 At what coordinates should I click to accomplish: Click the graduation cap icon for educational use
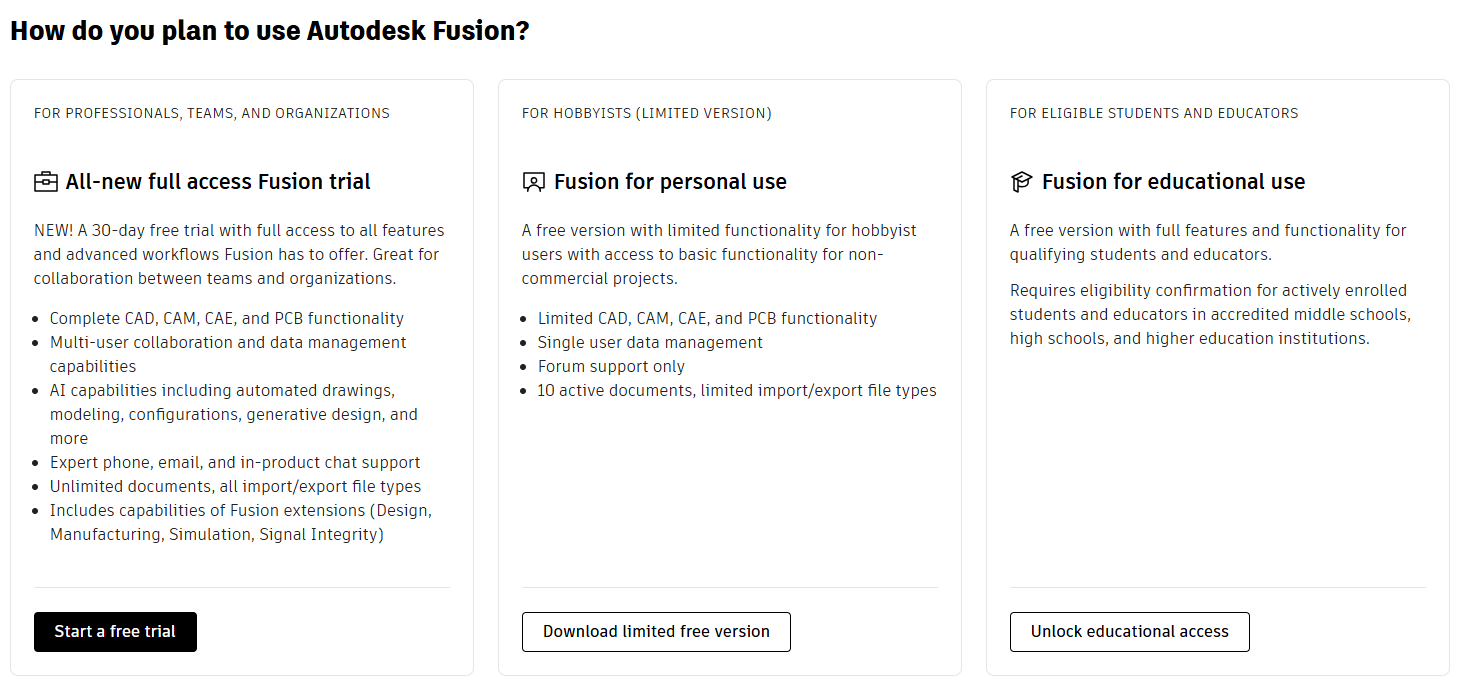1021,182
